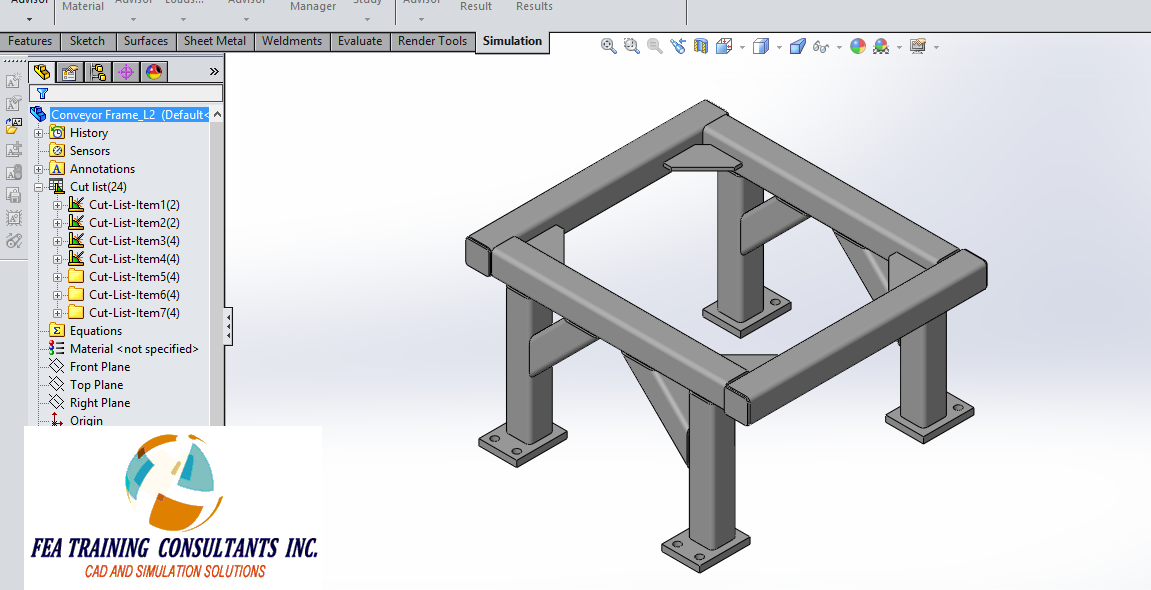This screenshot has width=1151, height=590.
Task: Open View Settings dropdown arrow
Action: pos(936,48)
